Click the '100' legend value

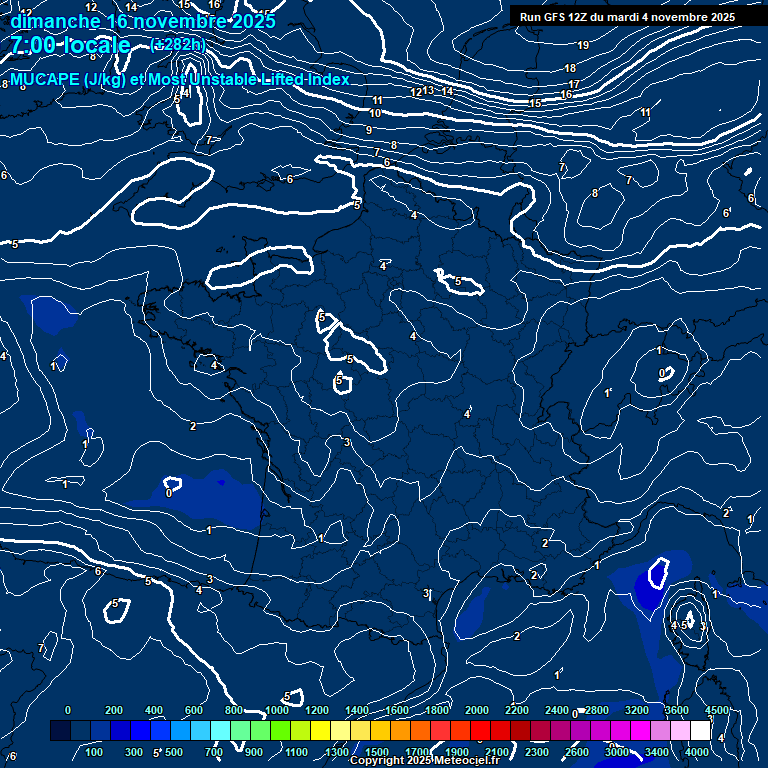(94, 752)
